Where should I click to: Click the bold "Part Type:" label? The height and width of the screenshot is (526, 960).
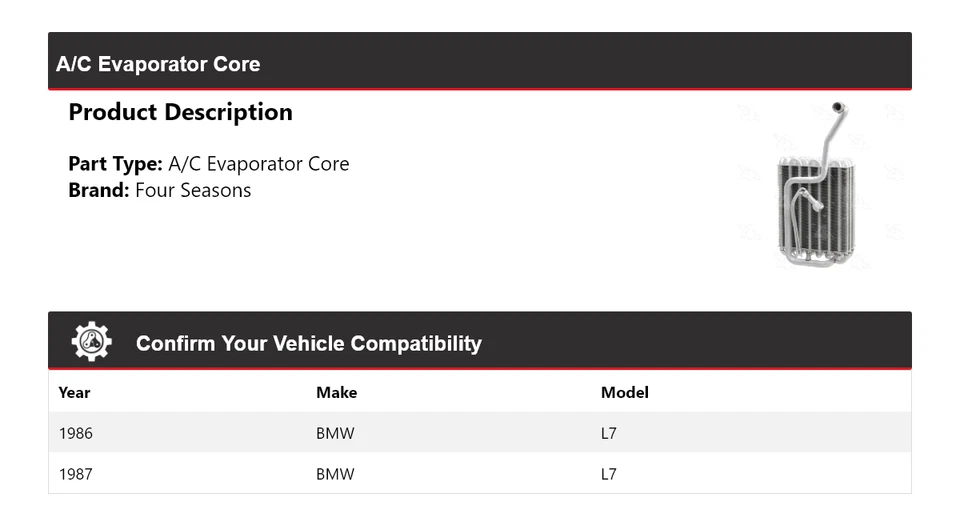coord(115,164)
